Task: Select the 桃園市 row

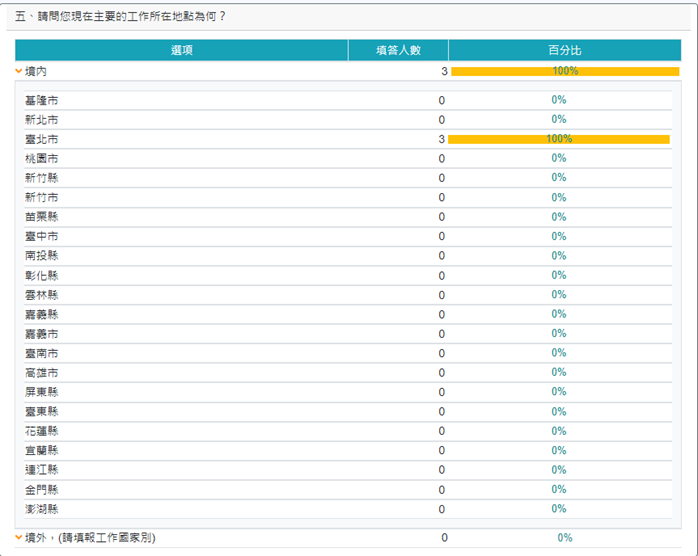Action: [x=42, y=158]
